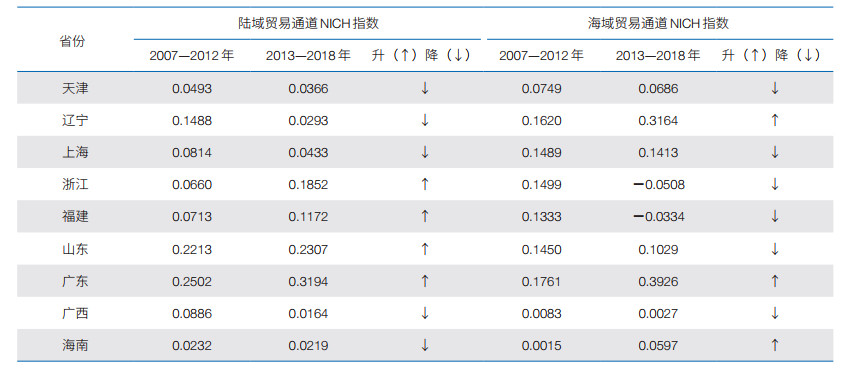Choose 0.0713 in the 福建 row
This screenshot has height=370, width=855.
pyautogui.click(x=192, y=217)
